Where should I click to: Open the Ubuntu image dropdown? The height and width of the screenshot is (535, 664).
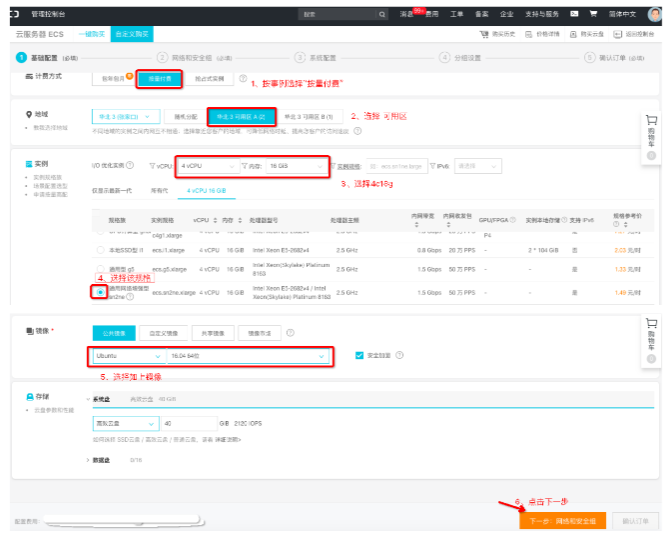pos(128,356)
